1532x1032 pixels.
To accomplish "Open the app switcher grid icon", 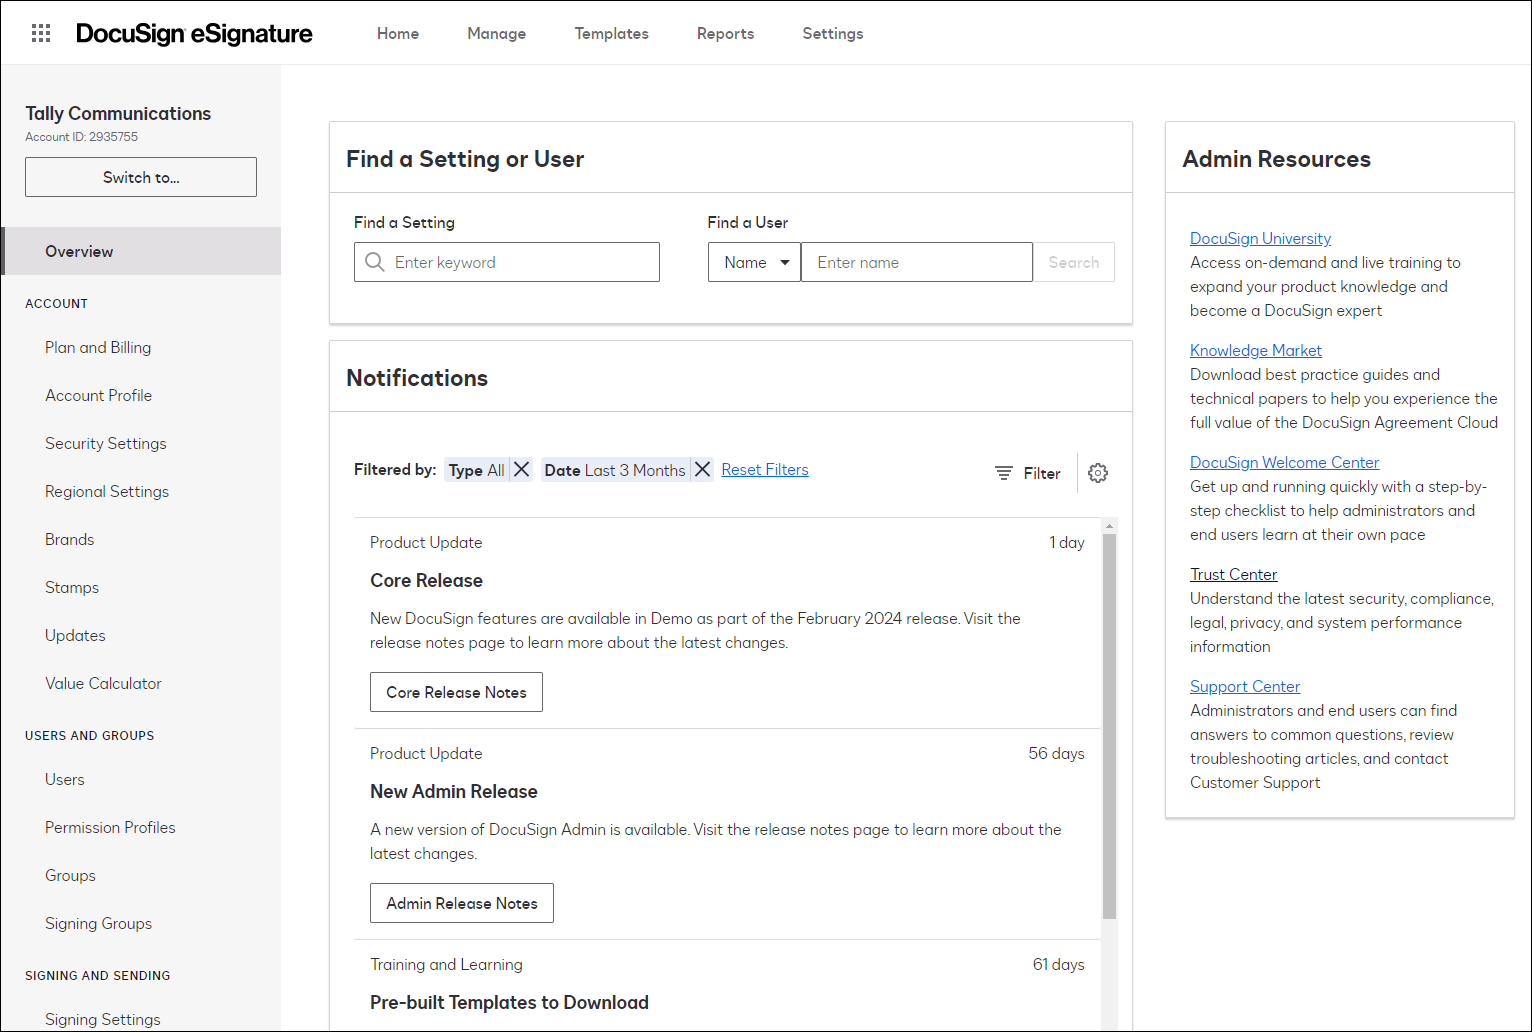I will (41, 33).
